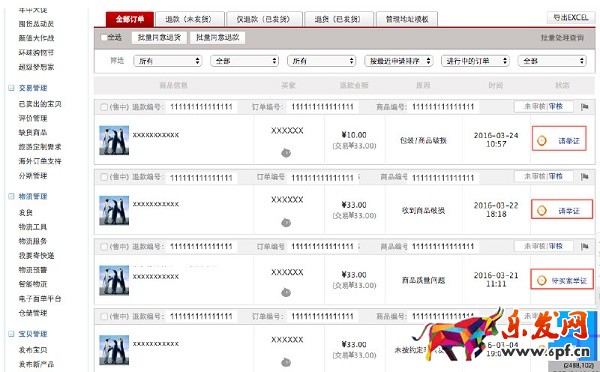Tick the checkbox of the 2016-03-24 refund order
The image size is (600, 372).
[x=104, y=107]
